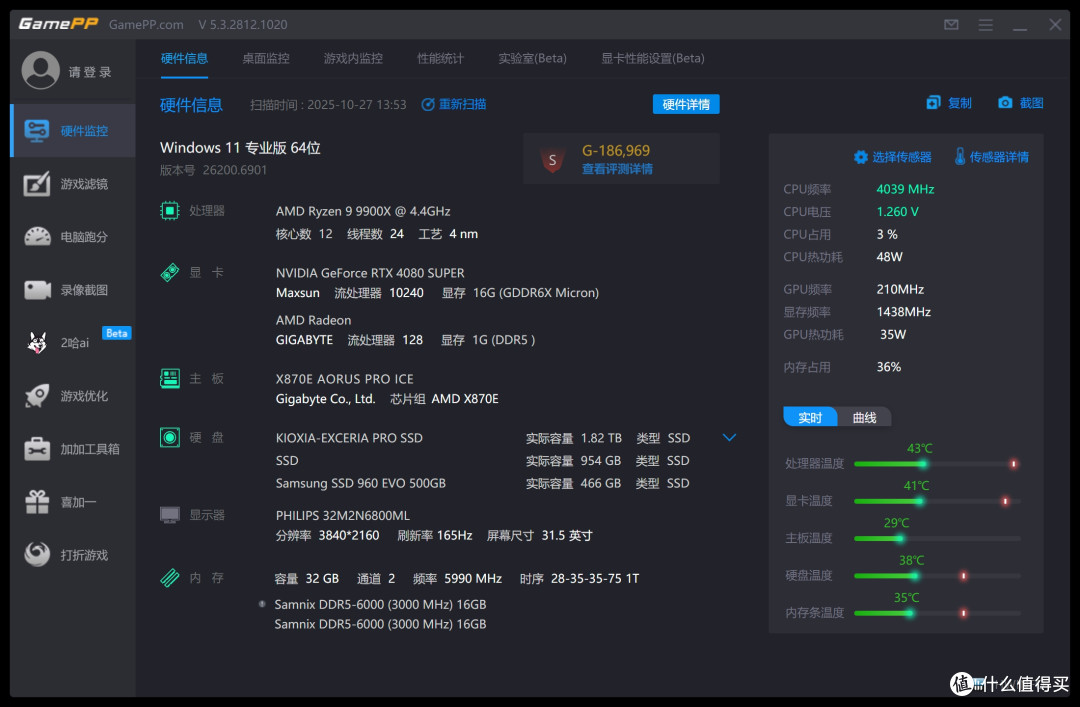Switch to 曲线 curve view
Viewport: 1080px width, 707px height.
pos(864,417)
